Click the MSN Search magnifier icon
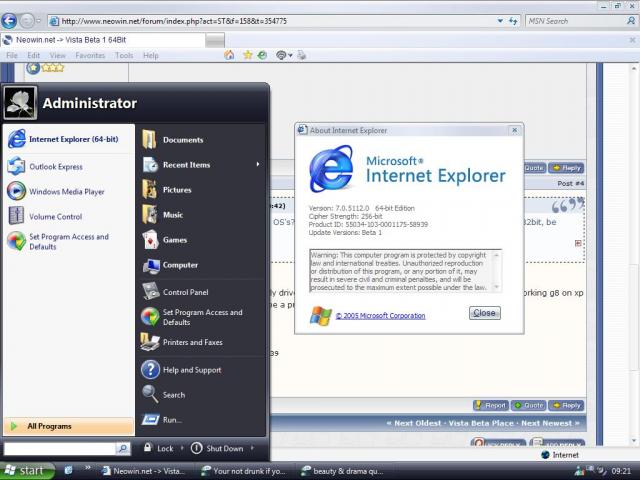This screenshot has width=640, height=480. pyautogui.click(x=631, y=21)
